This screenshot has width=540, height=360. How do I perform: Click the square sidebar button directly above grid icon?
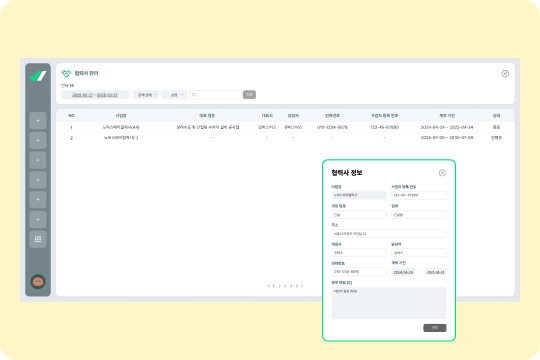38,219
